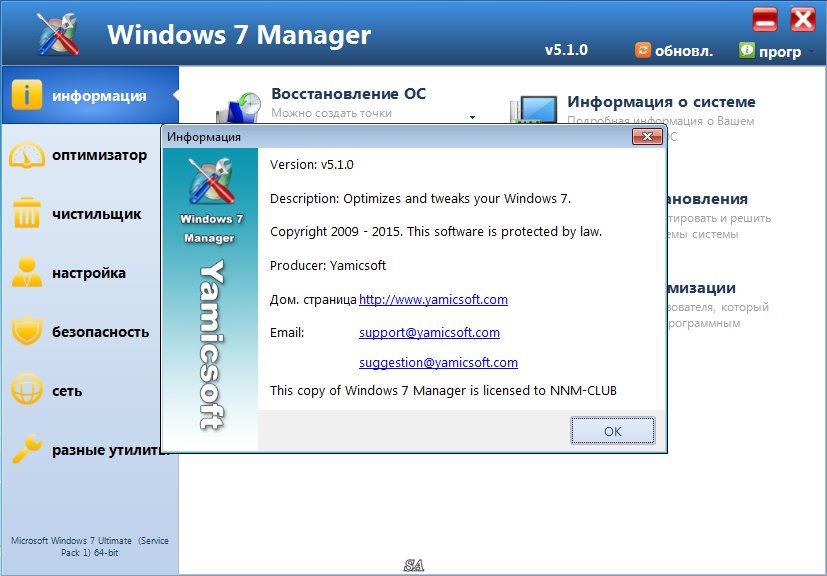Click the информация info icon in sidebar
This screenshot has width=827, height=576.
point(26,95)
